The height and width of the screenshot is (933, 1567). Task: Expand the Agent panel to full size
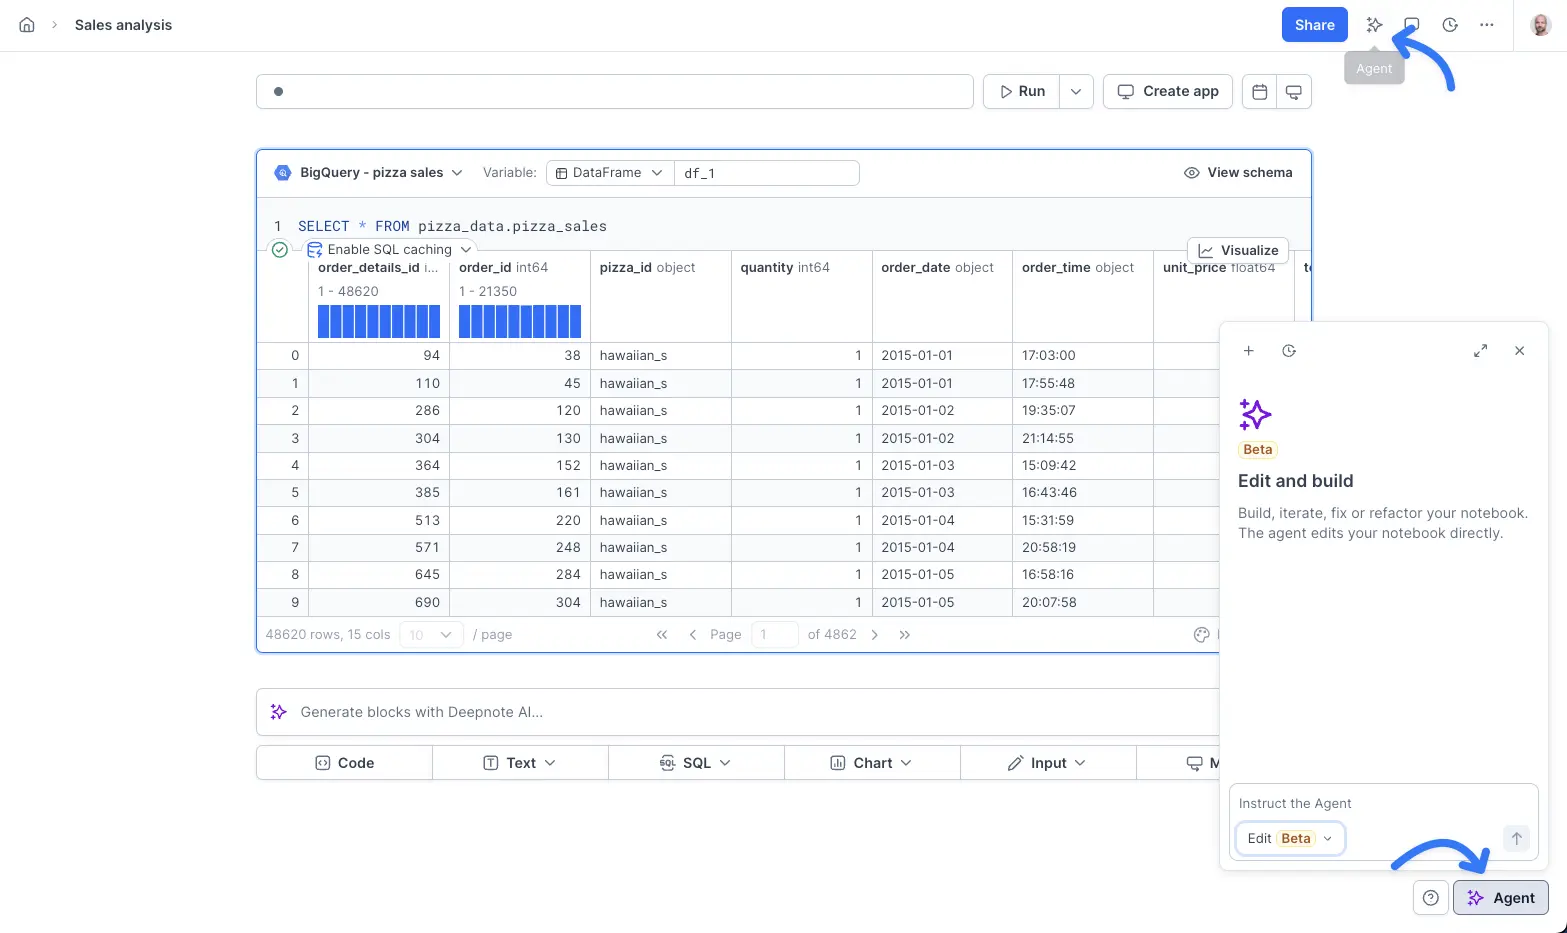click(1480, 351)
